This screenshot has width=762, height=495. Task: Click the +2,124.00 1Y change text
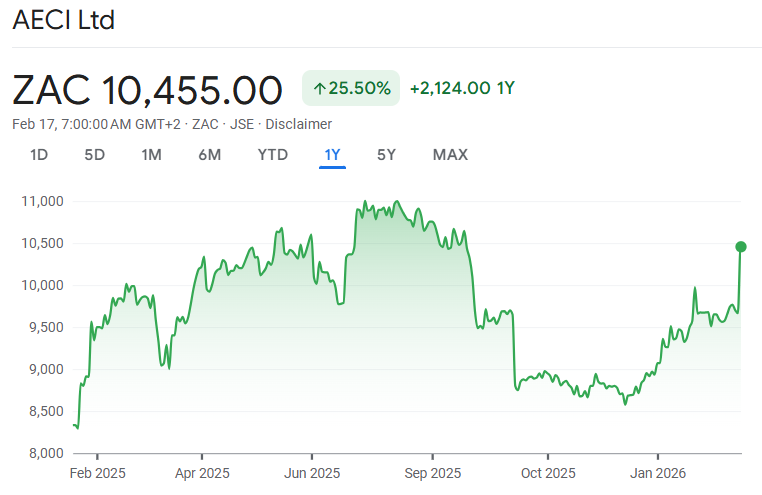pos(462,88)
